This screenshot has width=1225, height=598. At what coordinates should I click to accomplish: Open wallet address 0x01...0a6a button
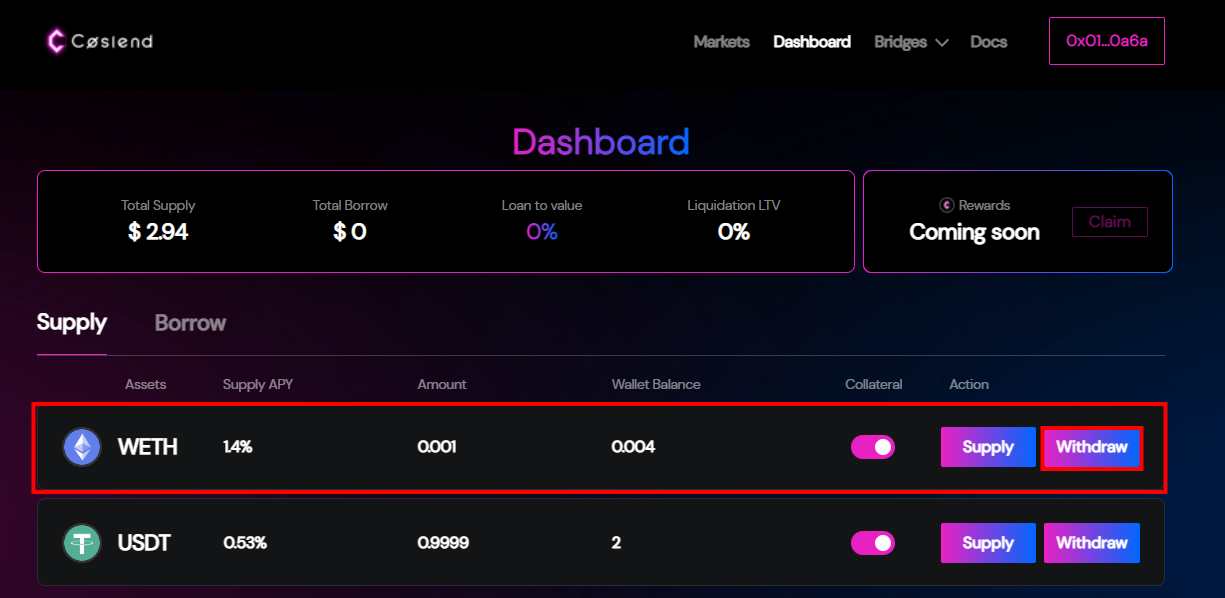point(1106,41)
